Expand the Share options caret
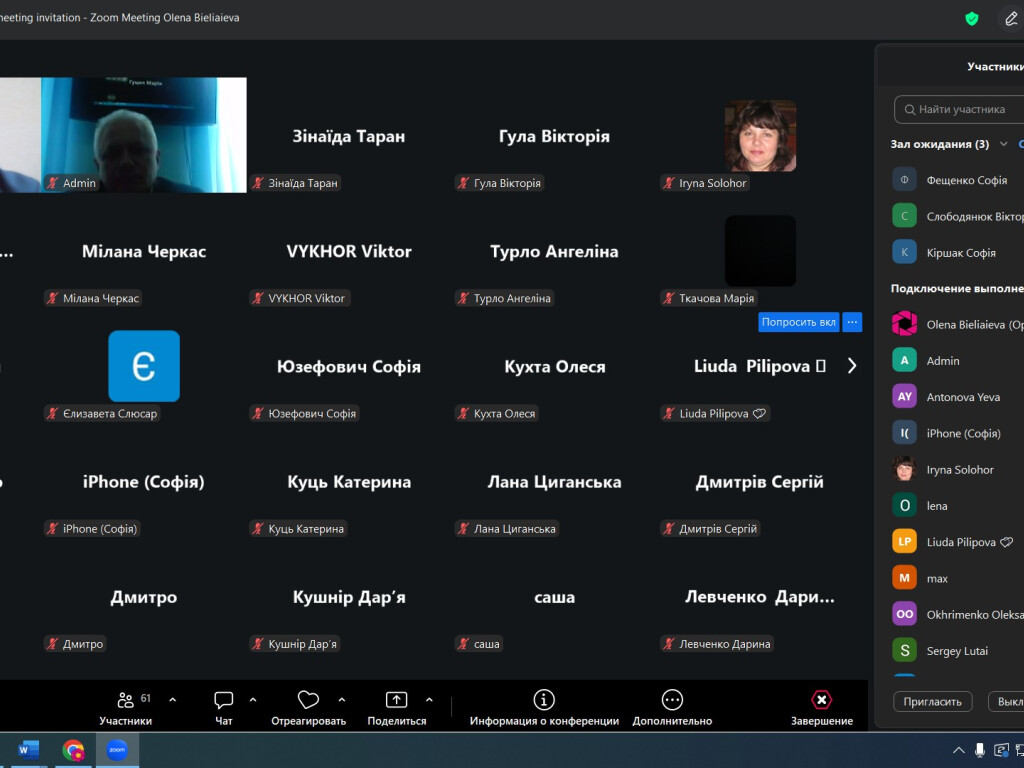 (x=429, y=699)
